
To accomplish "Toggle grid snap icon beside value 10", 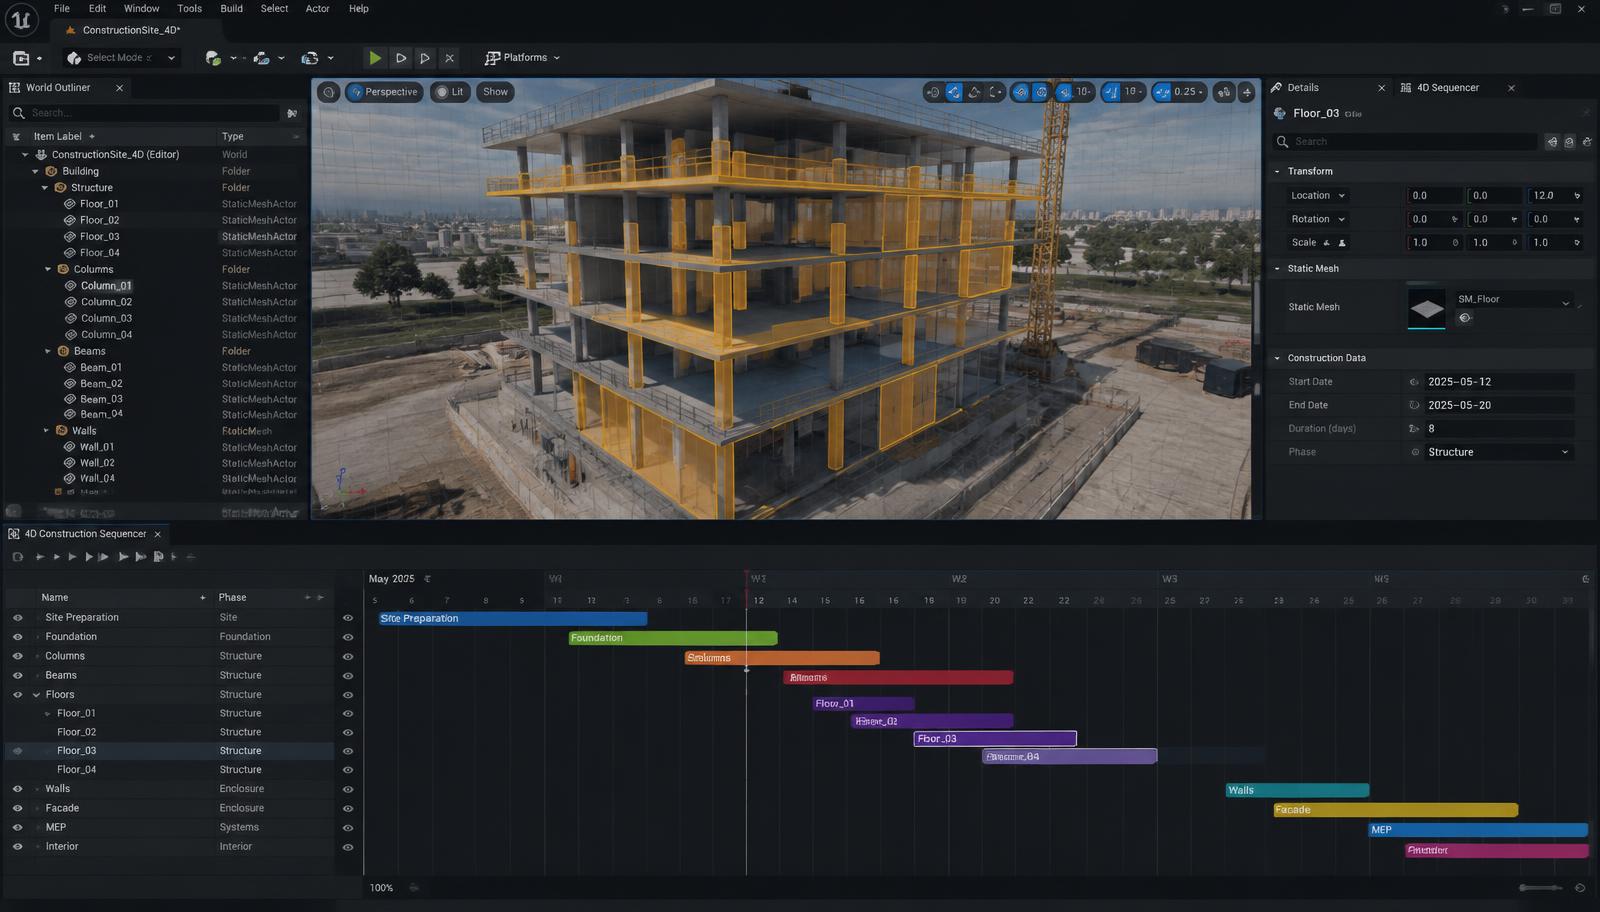I will click(x=1065, y=92).
